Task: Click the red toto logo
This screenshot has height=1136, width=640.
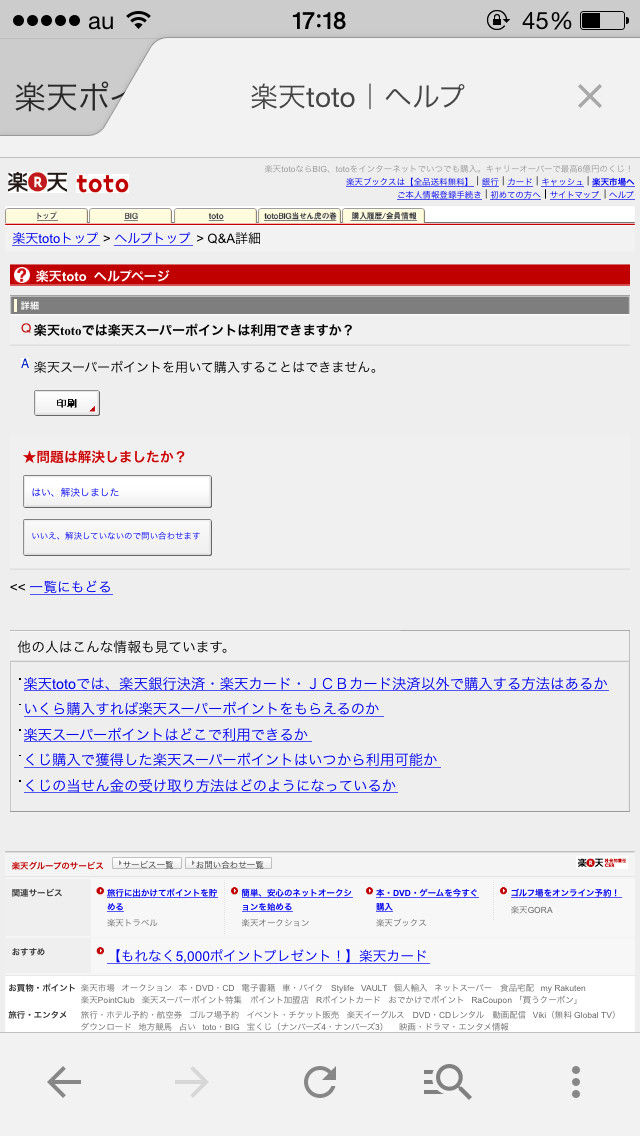Action: [102, 184]
